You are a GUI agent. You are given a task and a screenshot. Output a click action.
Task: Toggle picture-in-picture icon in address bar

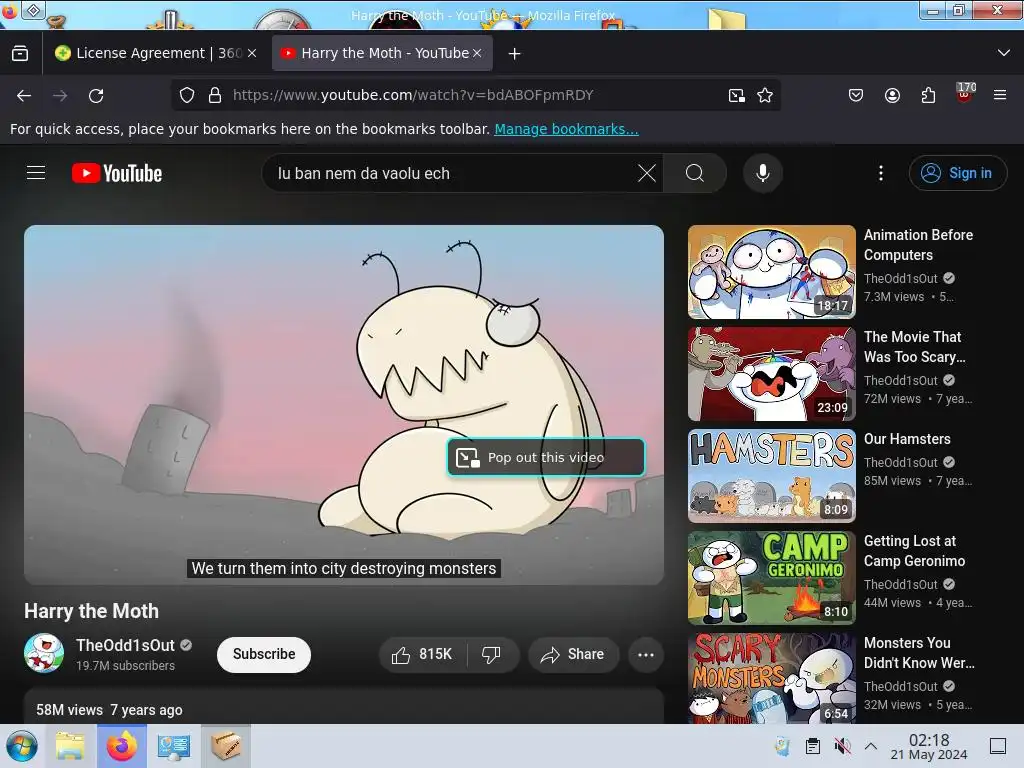point(737,95)
